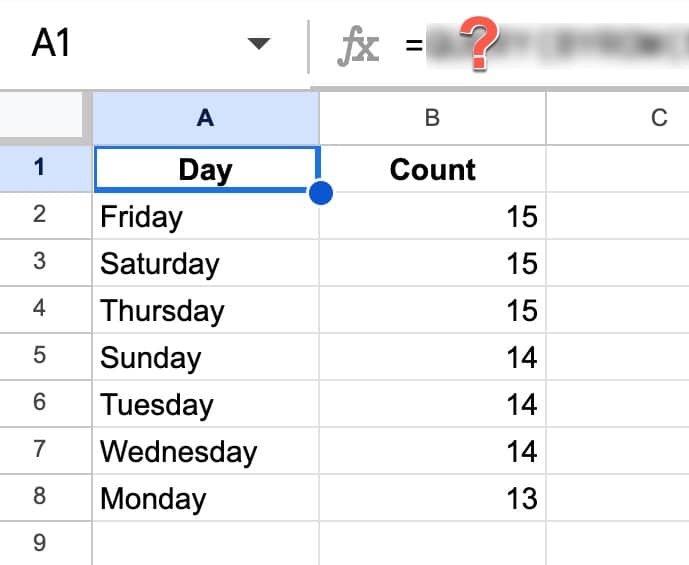689x565 pixels.
Task: Select the Count header cell
Action: [432, 169]
